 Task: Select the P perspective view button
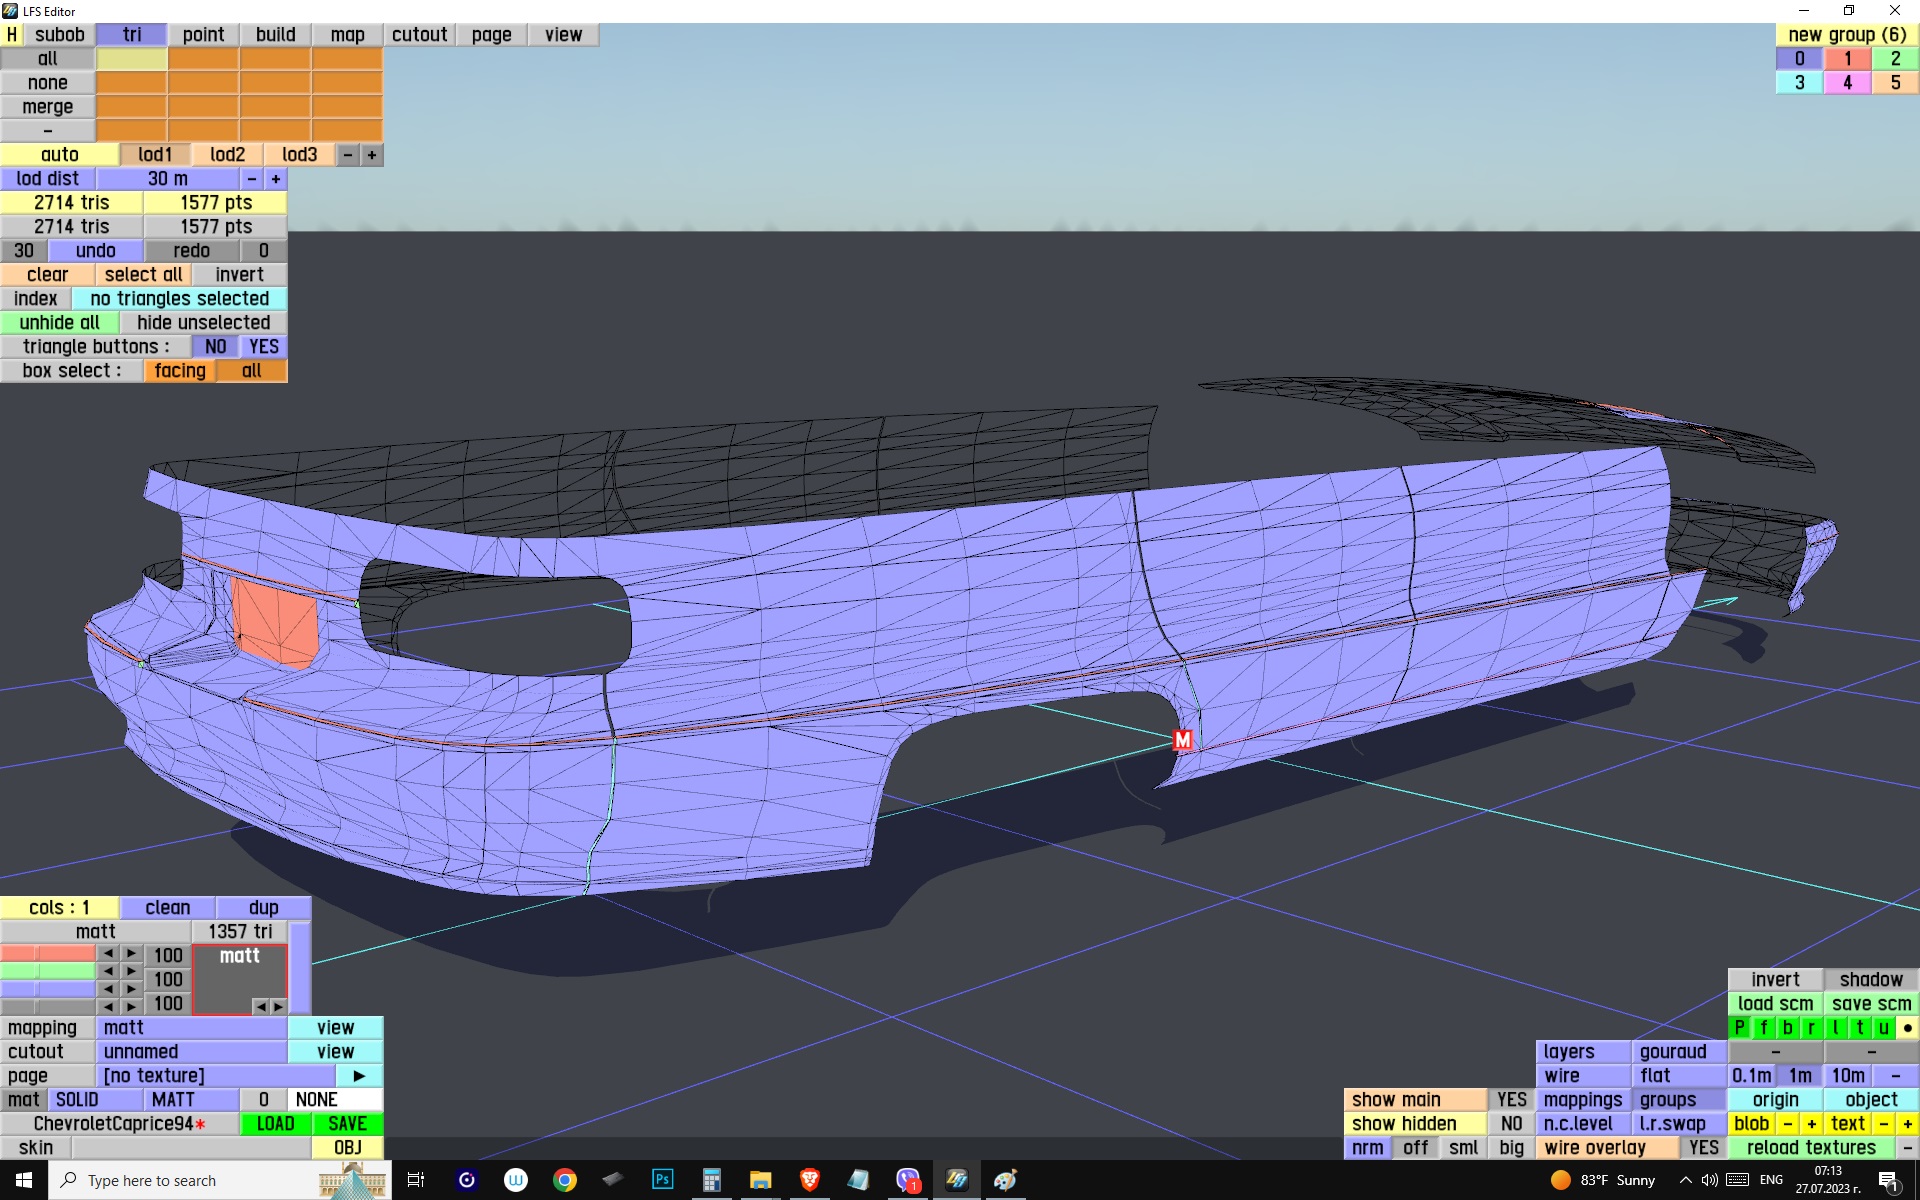coord(1740,1028)
